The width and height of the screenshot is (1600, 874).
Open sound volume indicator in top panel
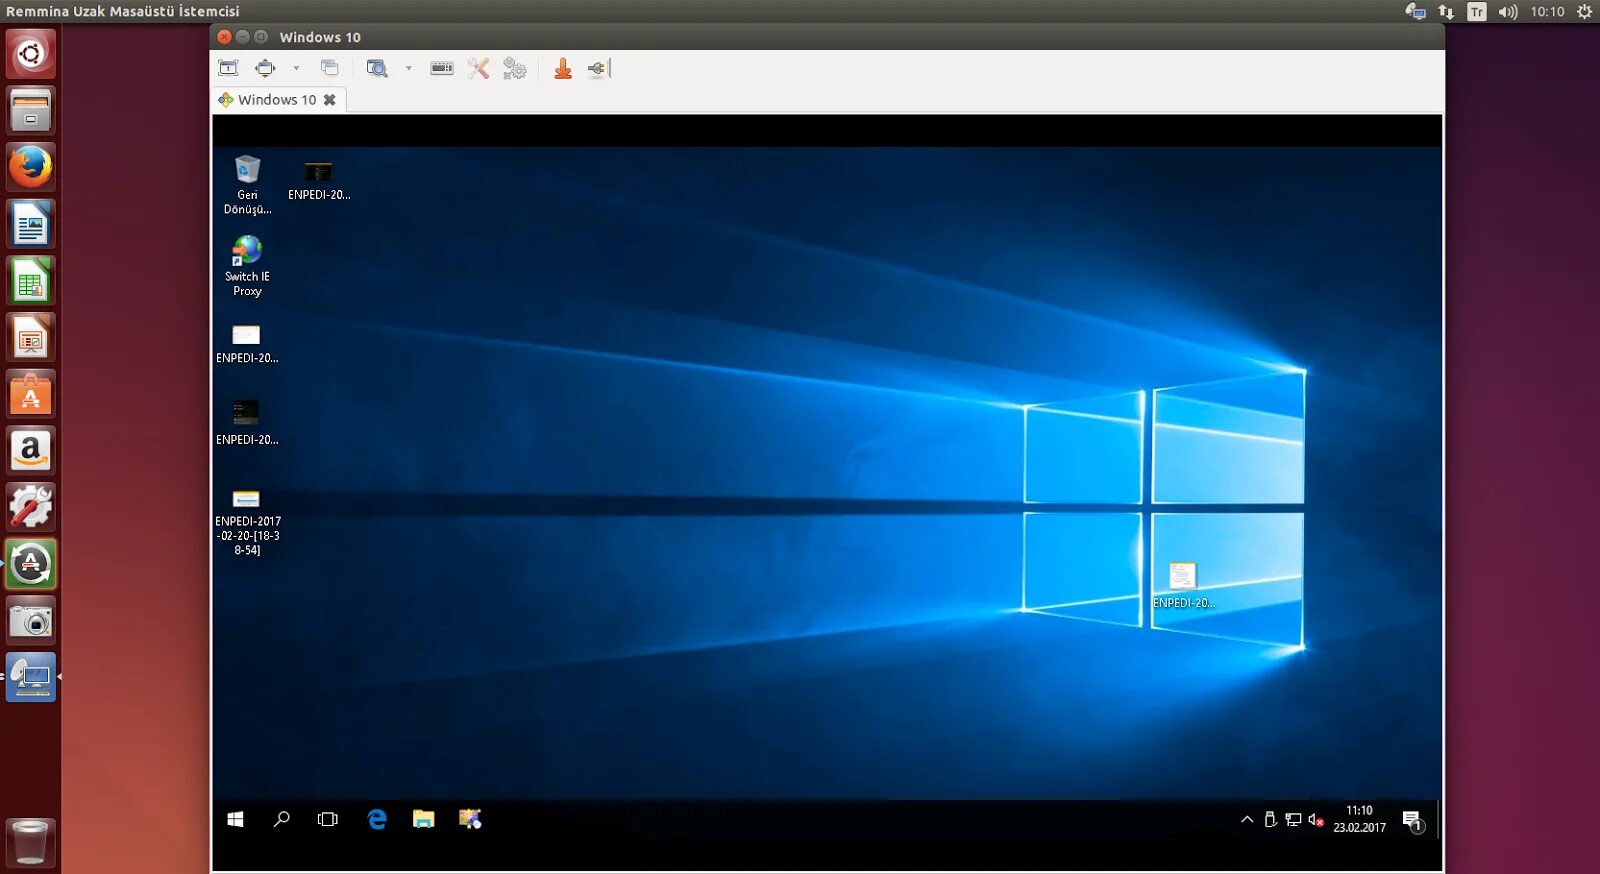1508,12
